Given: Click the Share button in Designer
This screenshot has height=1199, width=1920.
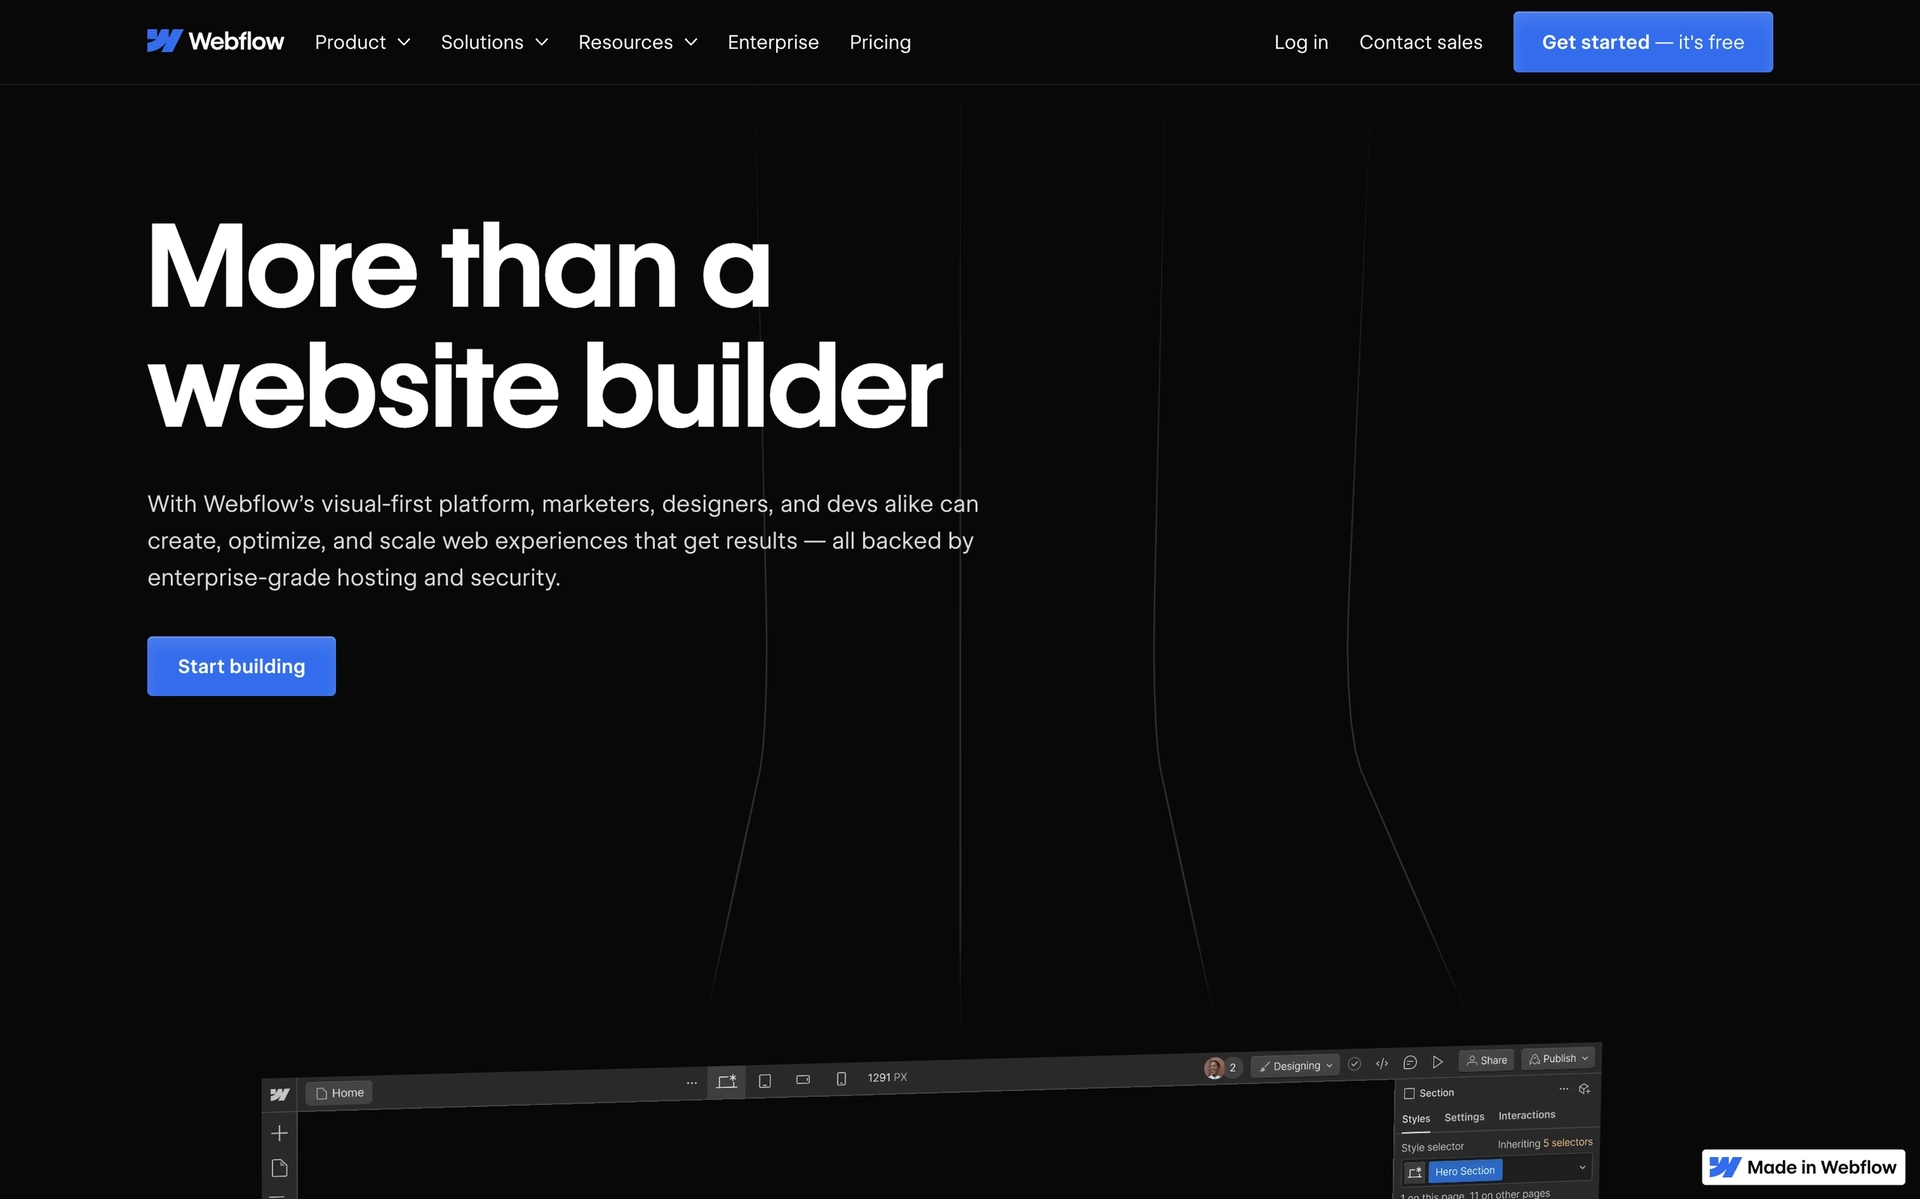Looking at the screenshot, I should (1486, 1060).
